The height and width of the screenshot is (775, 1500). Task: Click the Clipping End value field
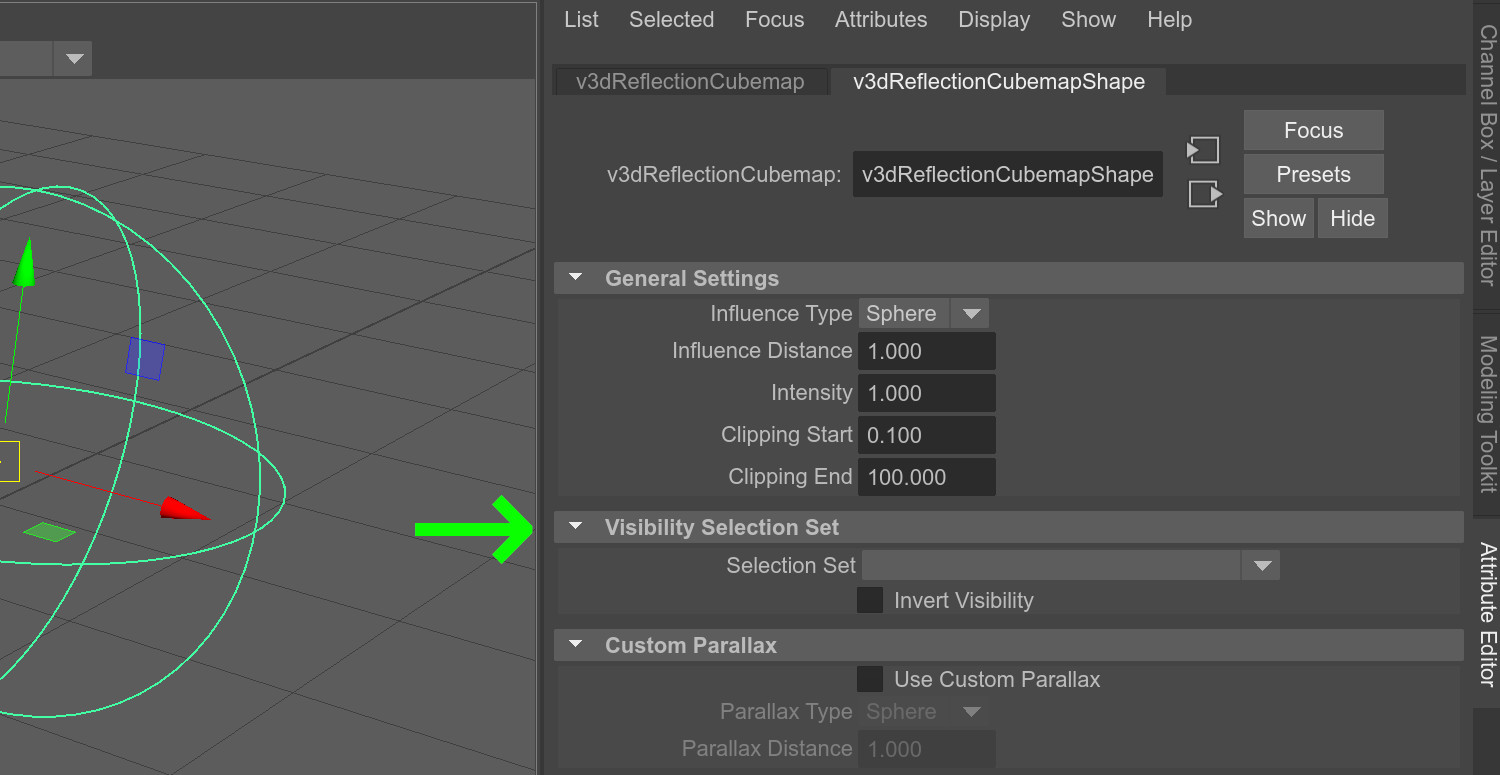click(x=927, y=477)
